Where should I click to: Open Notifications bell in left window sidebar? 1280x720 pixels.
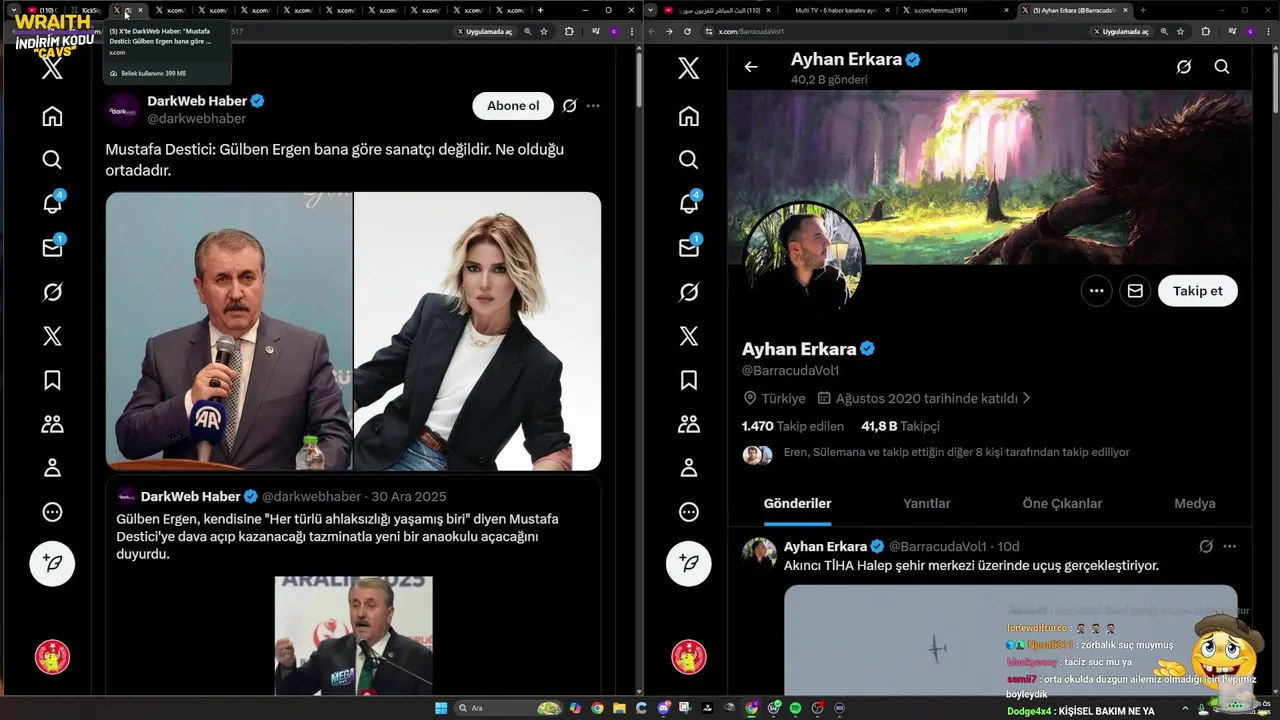coord(52,203)
